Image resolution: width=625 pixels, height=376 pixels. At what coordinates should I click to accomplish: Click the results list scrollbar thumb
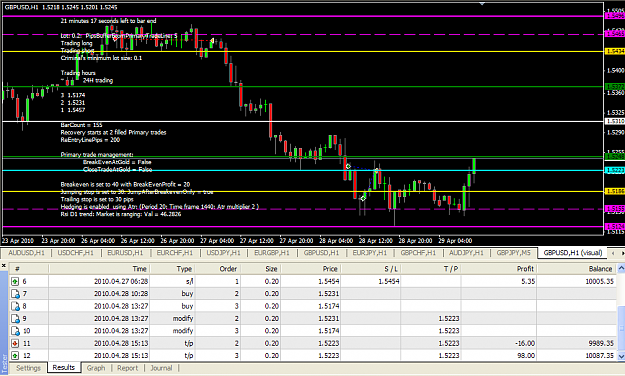[x=621, y=328]
